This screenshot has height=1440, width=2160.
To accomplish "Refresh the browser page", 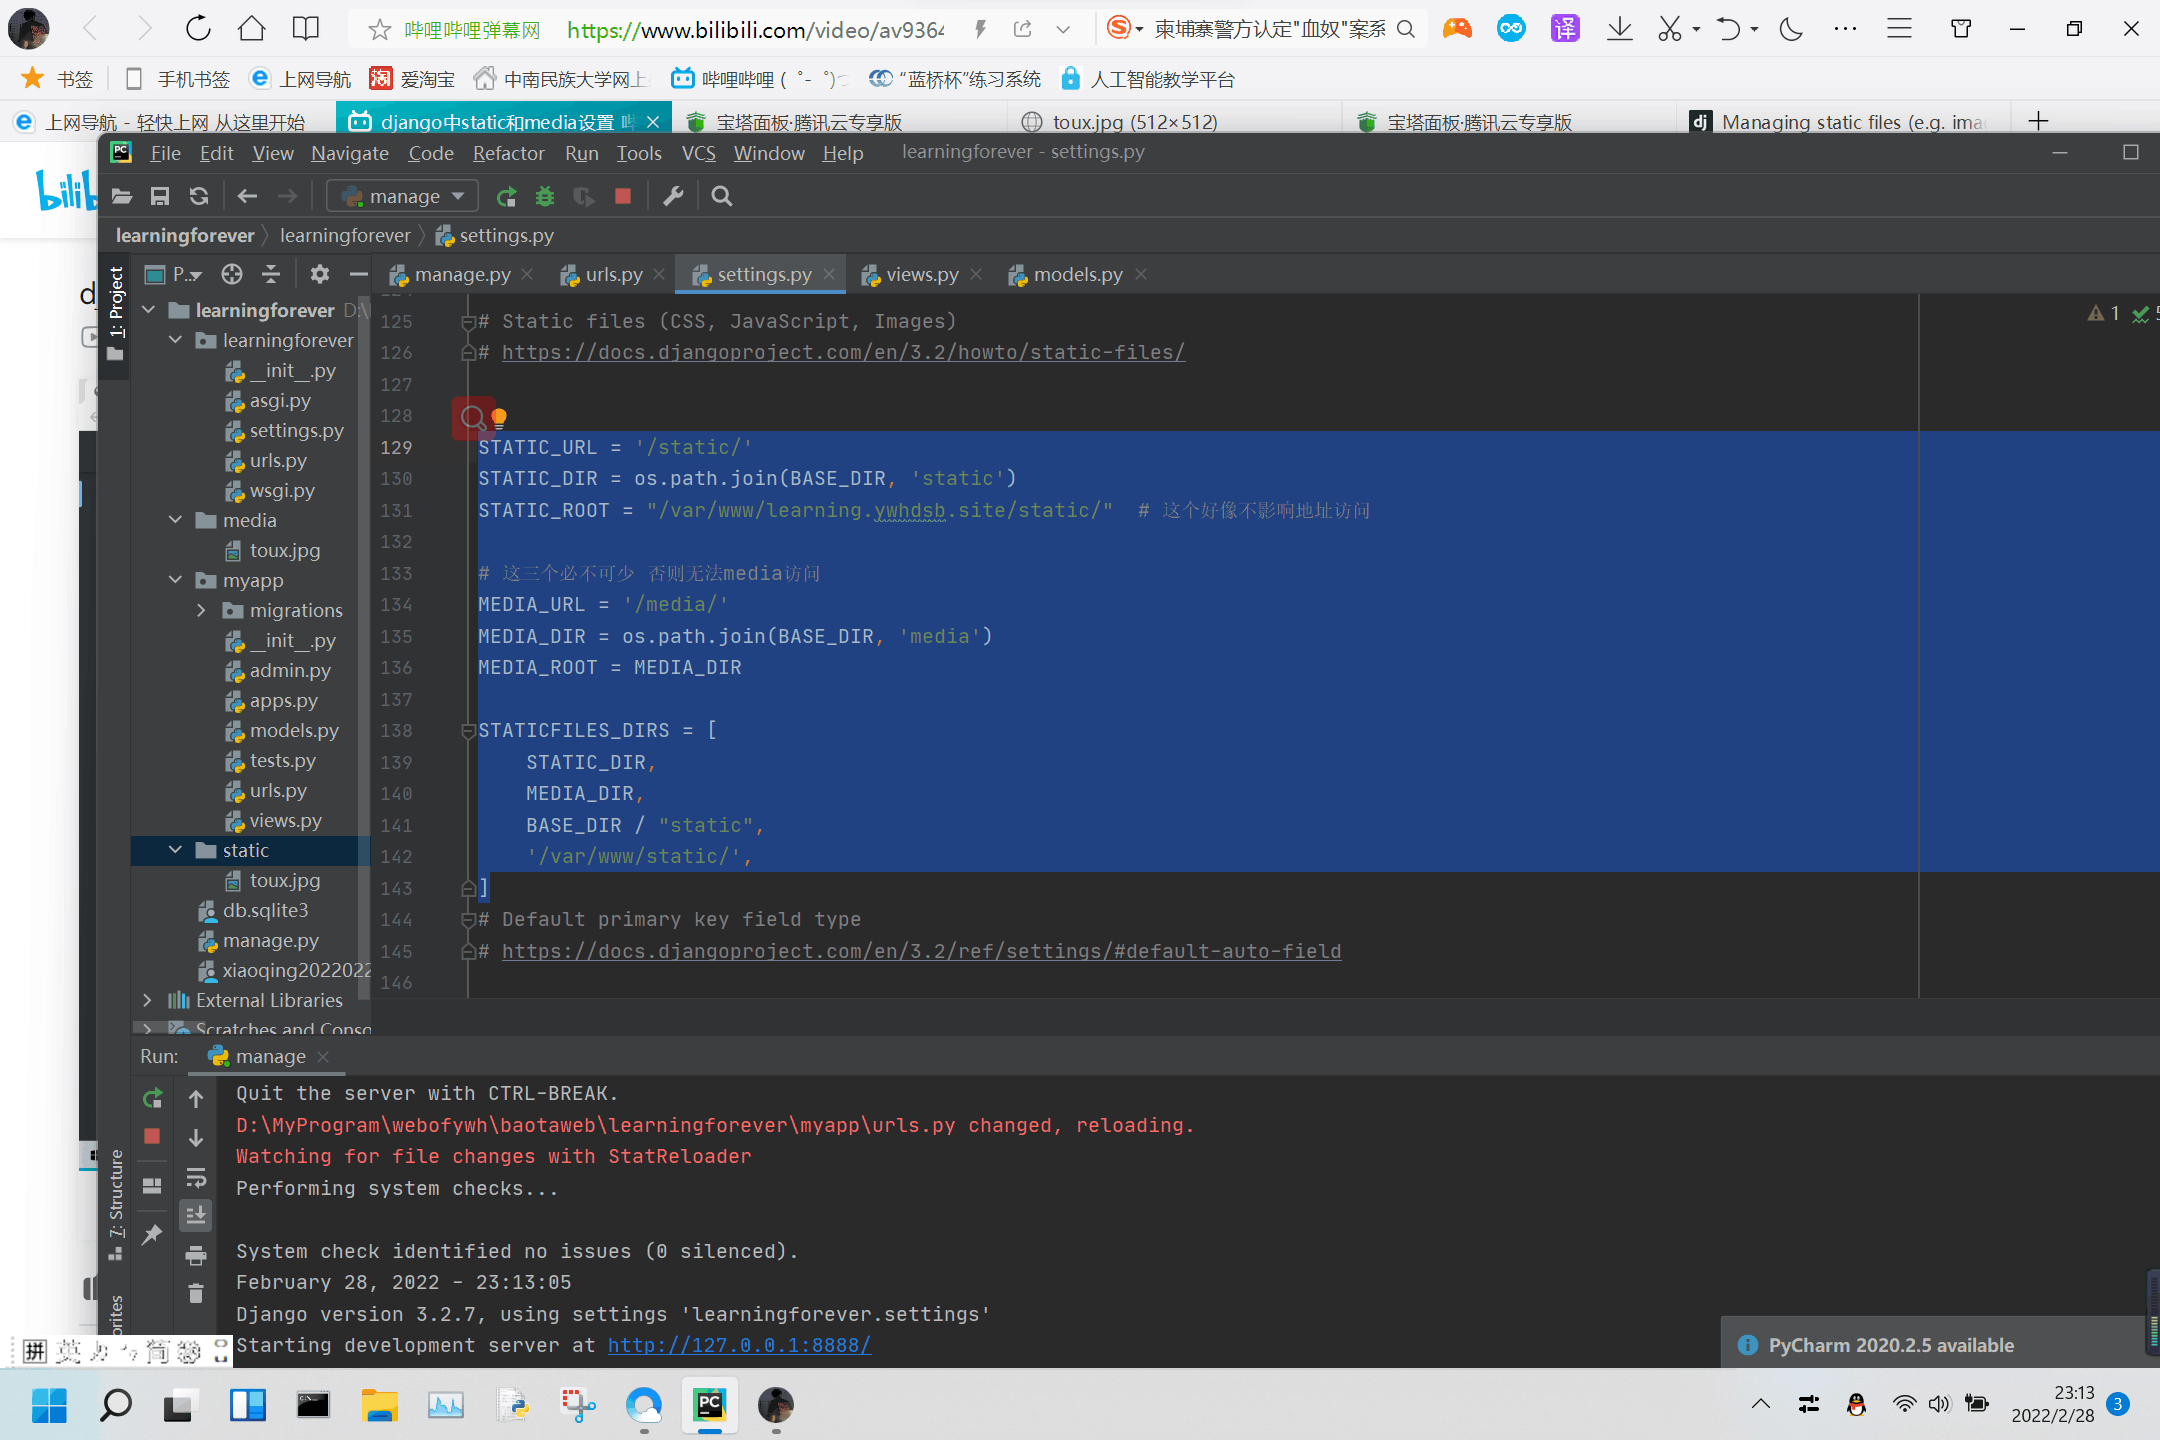I will [198, 29].
